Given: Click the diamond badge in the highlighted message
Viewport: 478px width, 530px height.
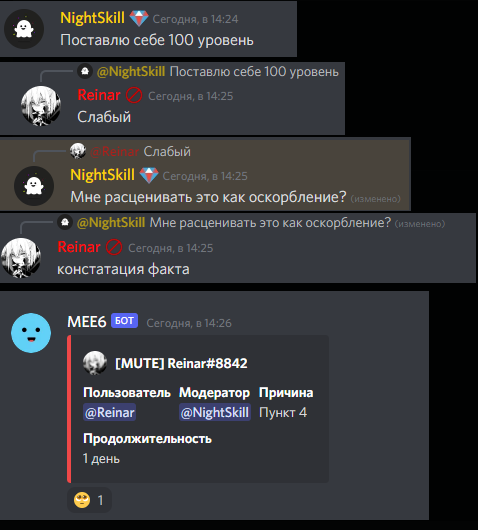Looking at the screenshot, I should (149, 175).
